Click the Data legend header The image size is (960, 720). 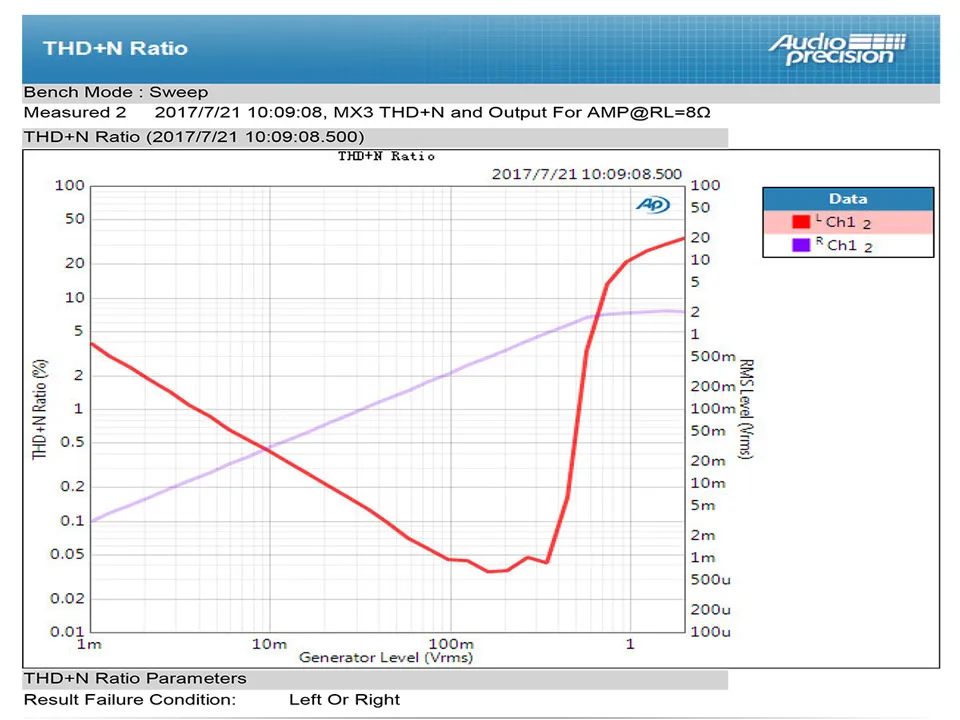848,199
